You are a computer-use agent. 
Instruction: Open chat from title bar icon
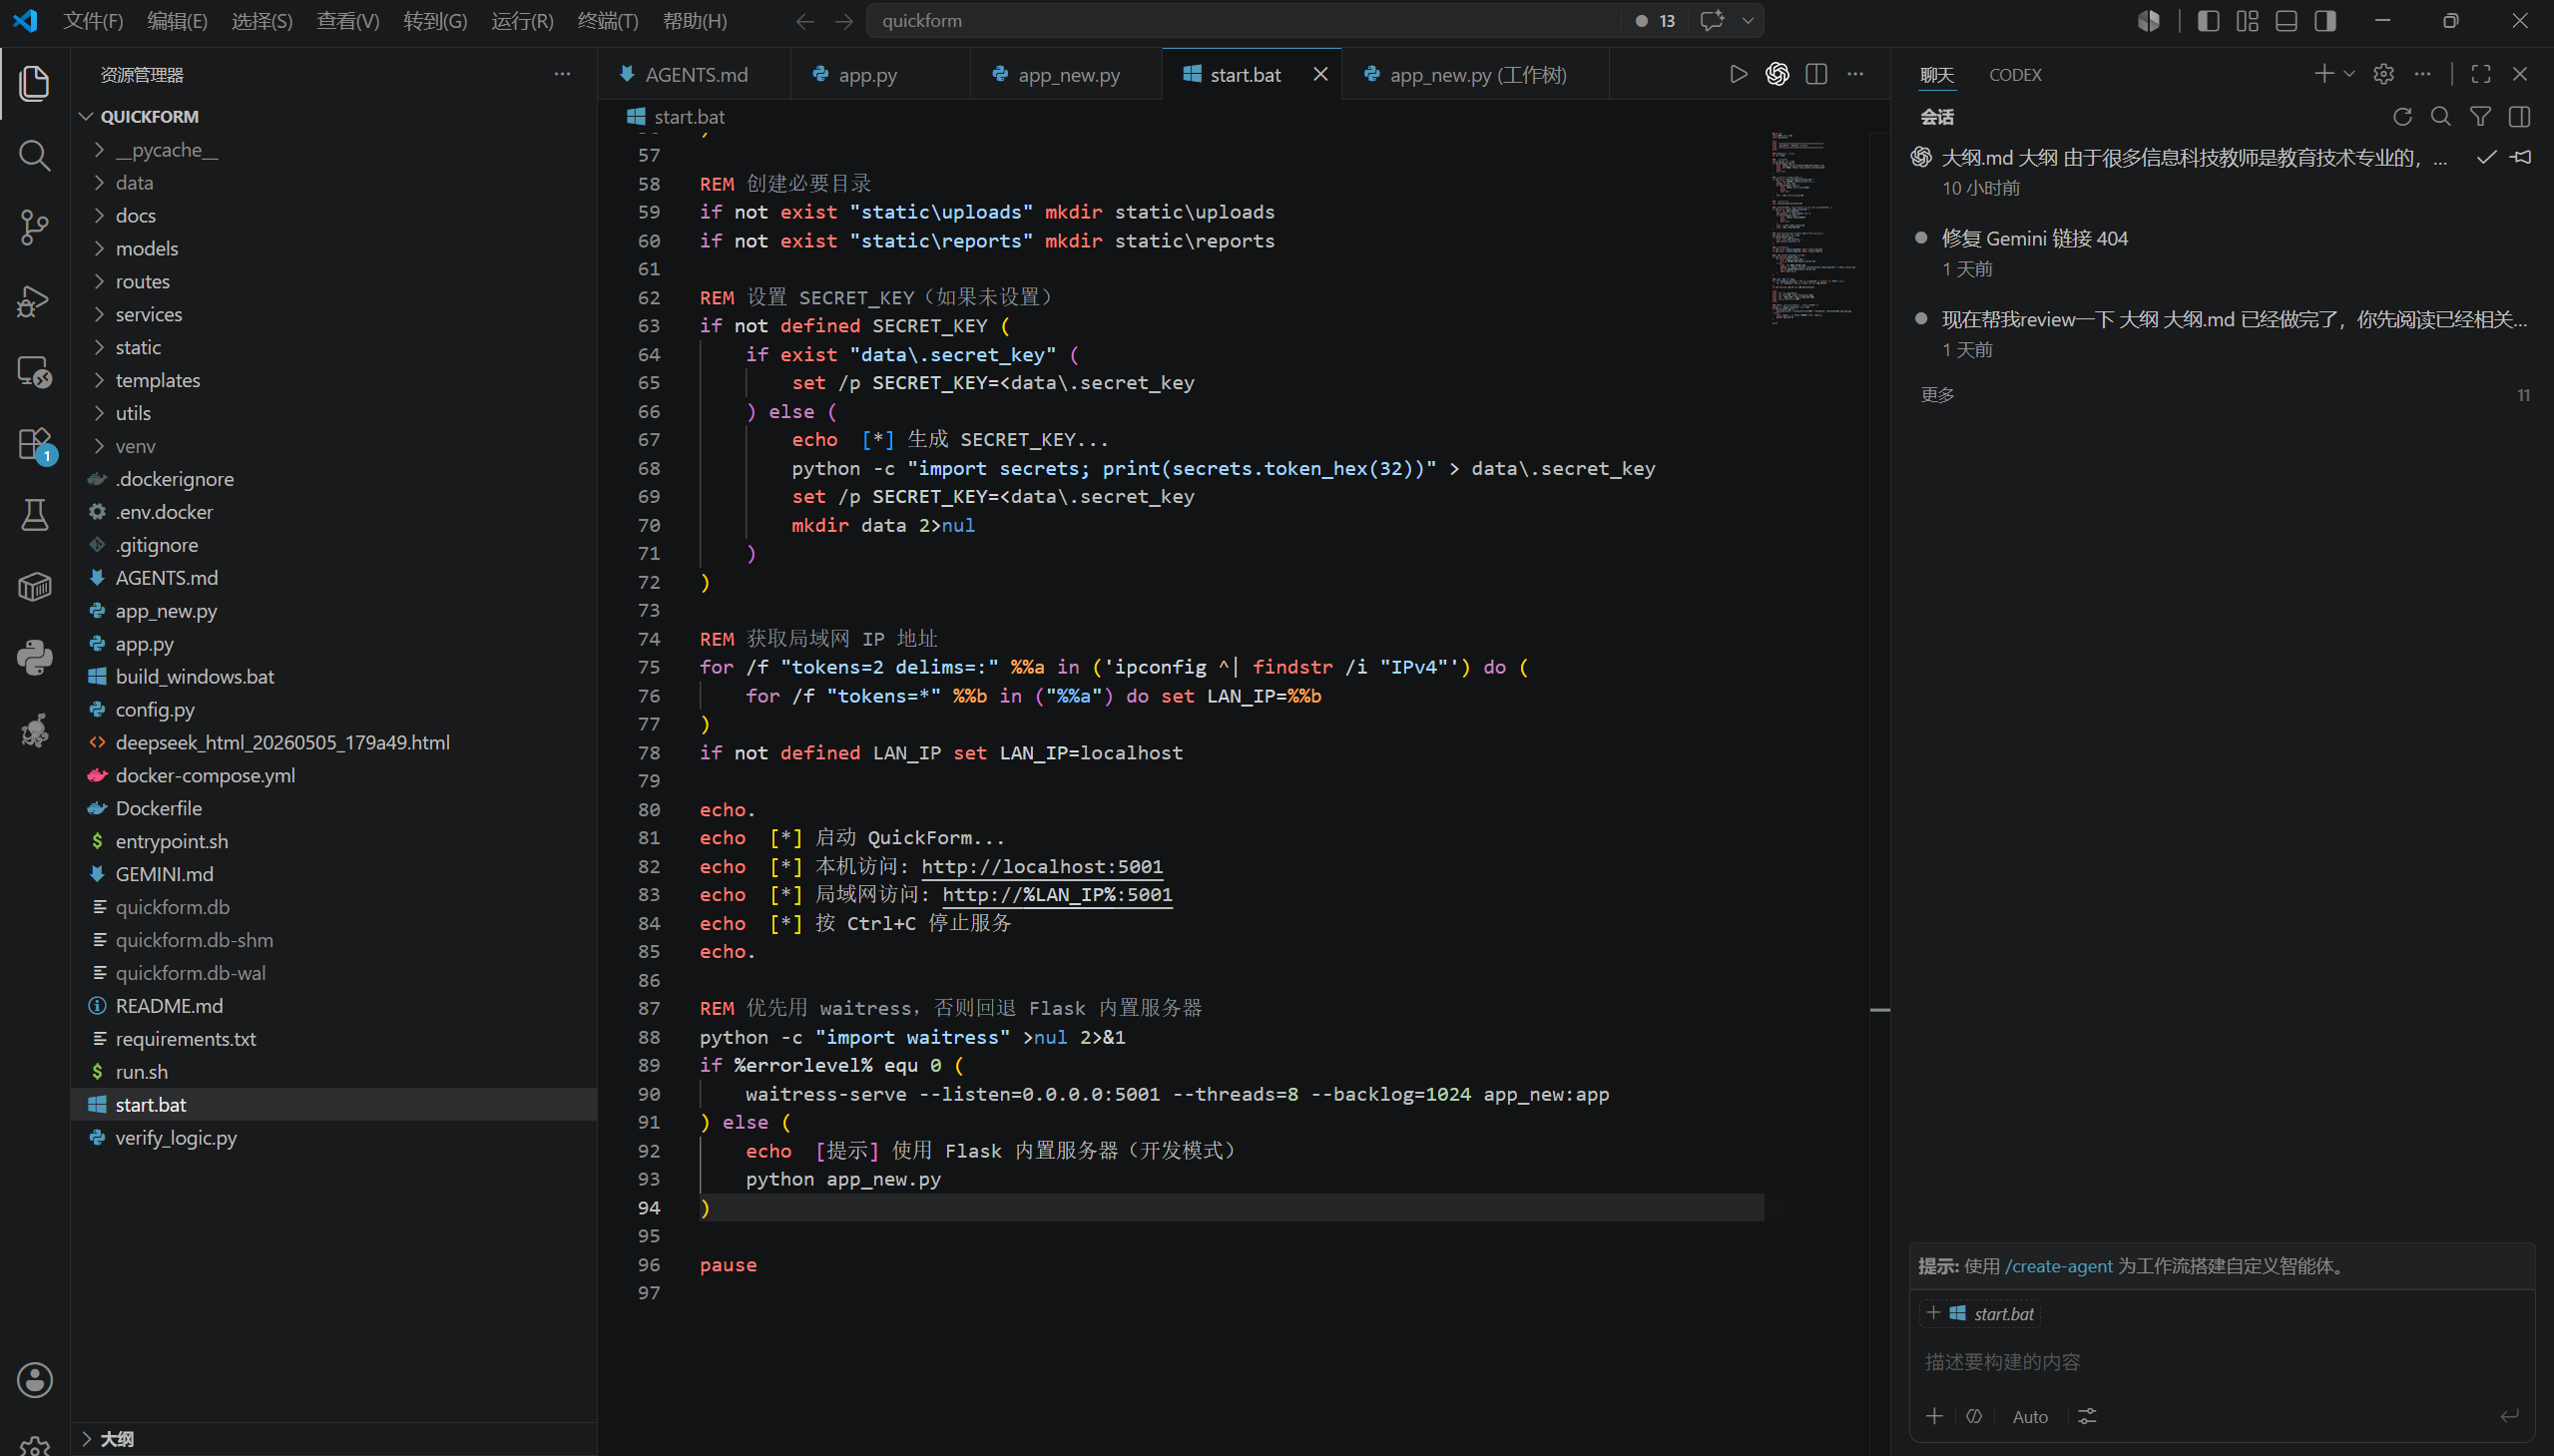point(1712,21)
